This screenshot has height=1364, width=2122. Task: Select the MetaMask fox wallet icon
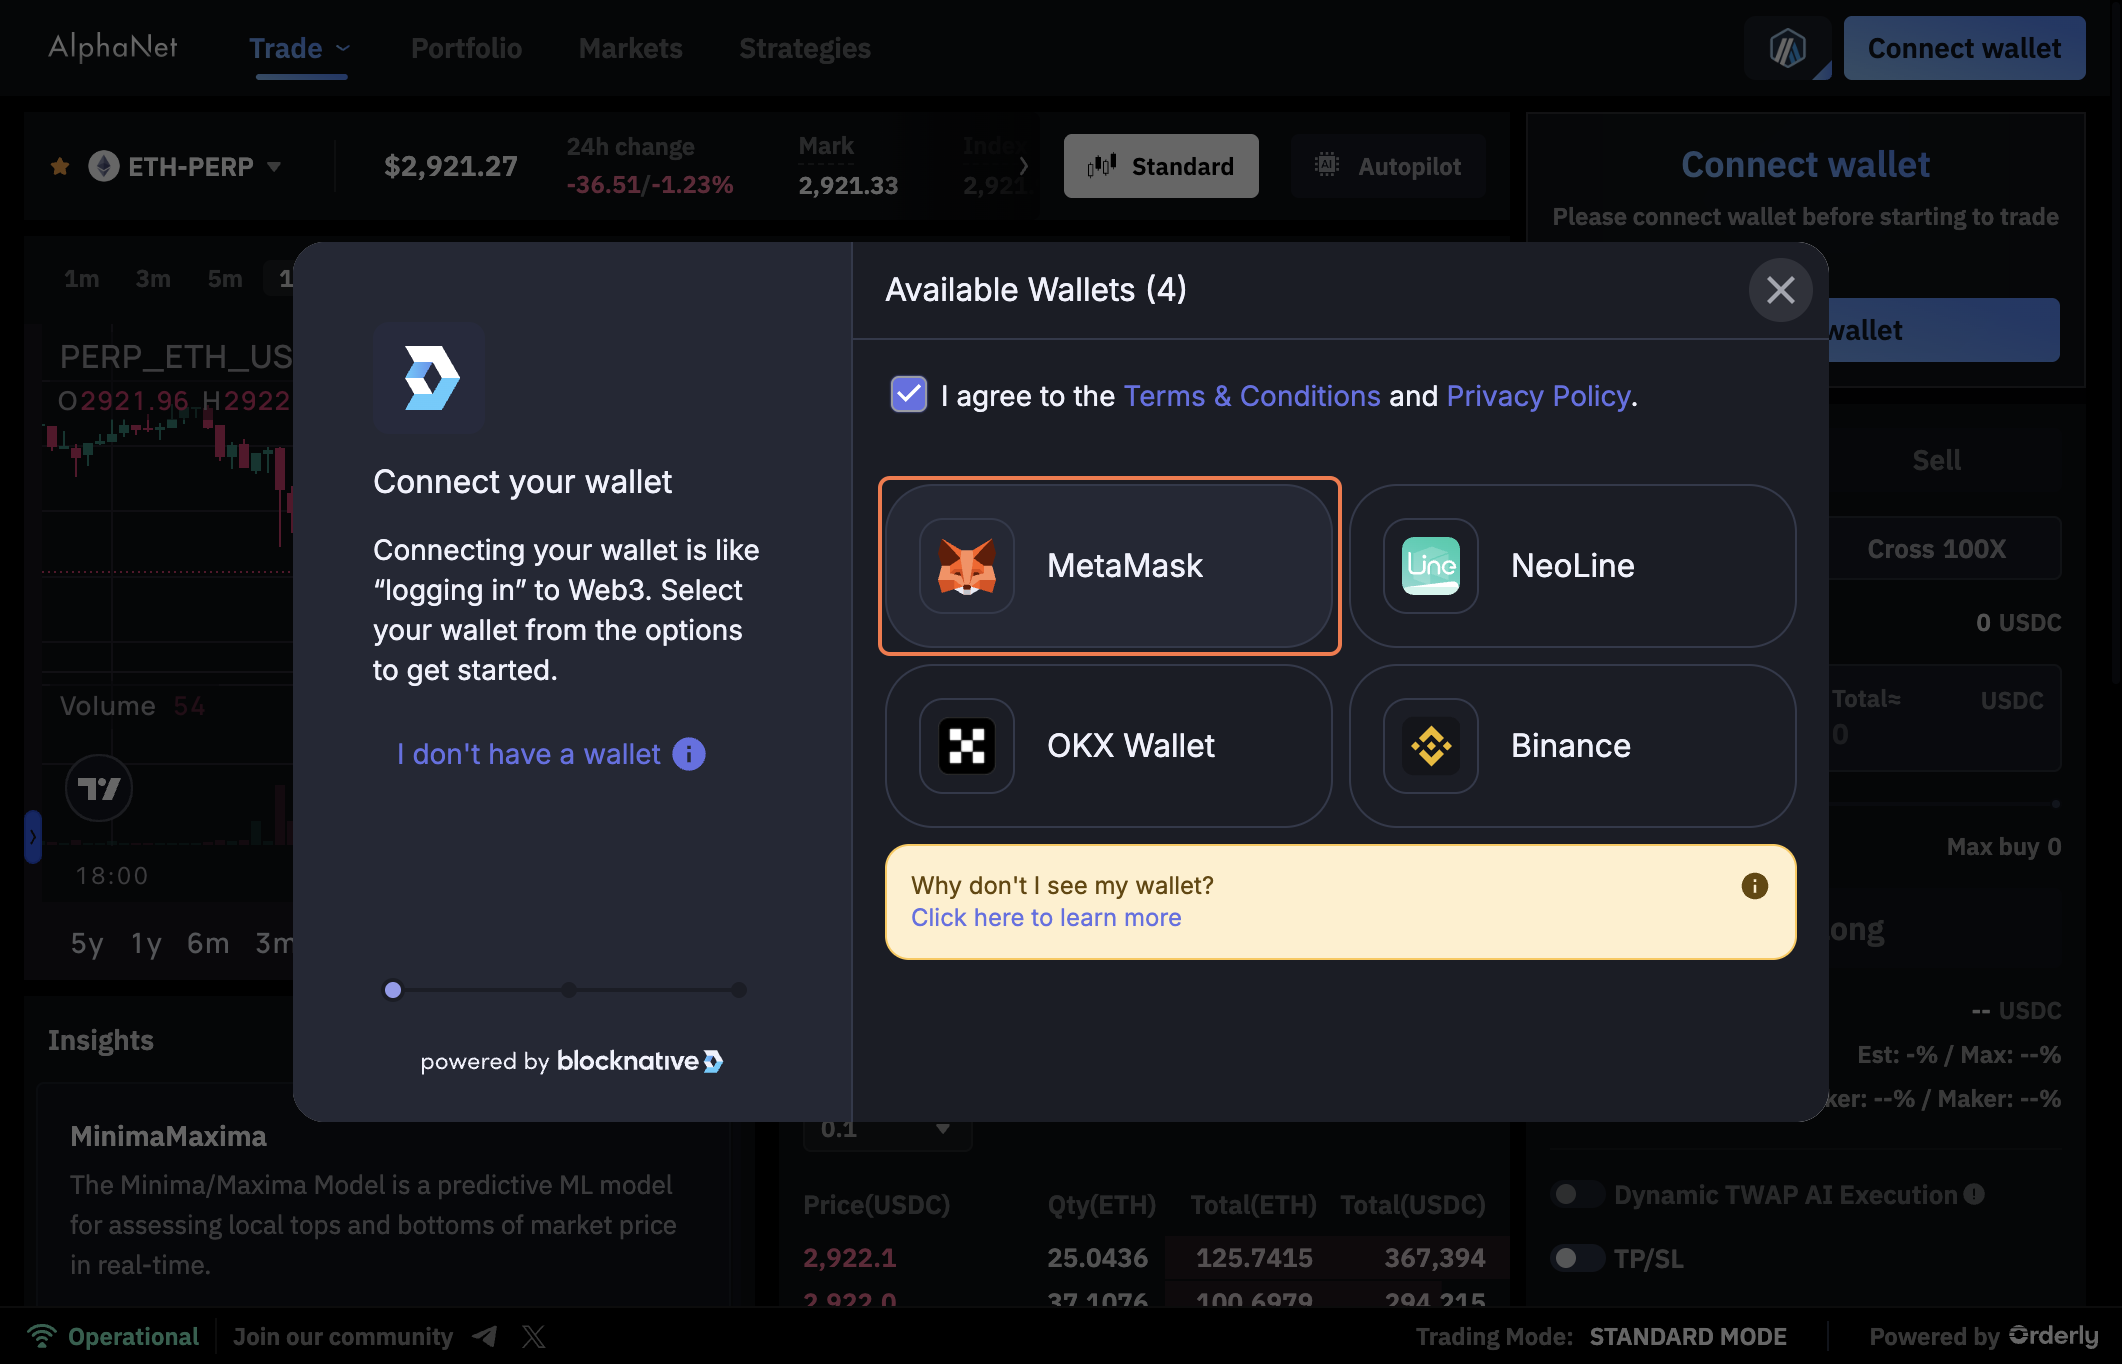pyautogui.click(x=966, y=566)
